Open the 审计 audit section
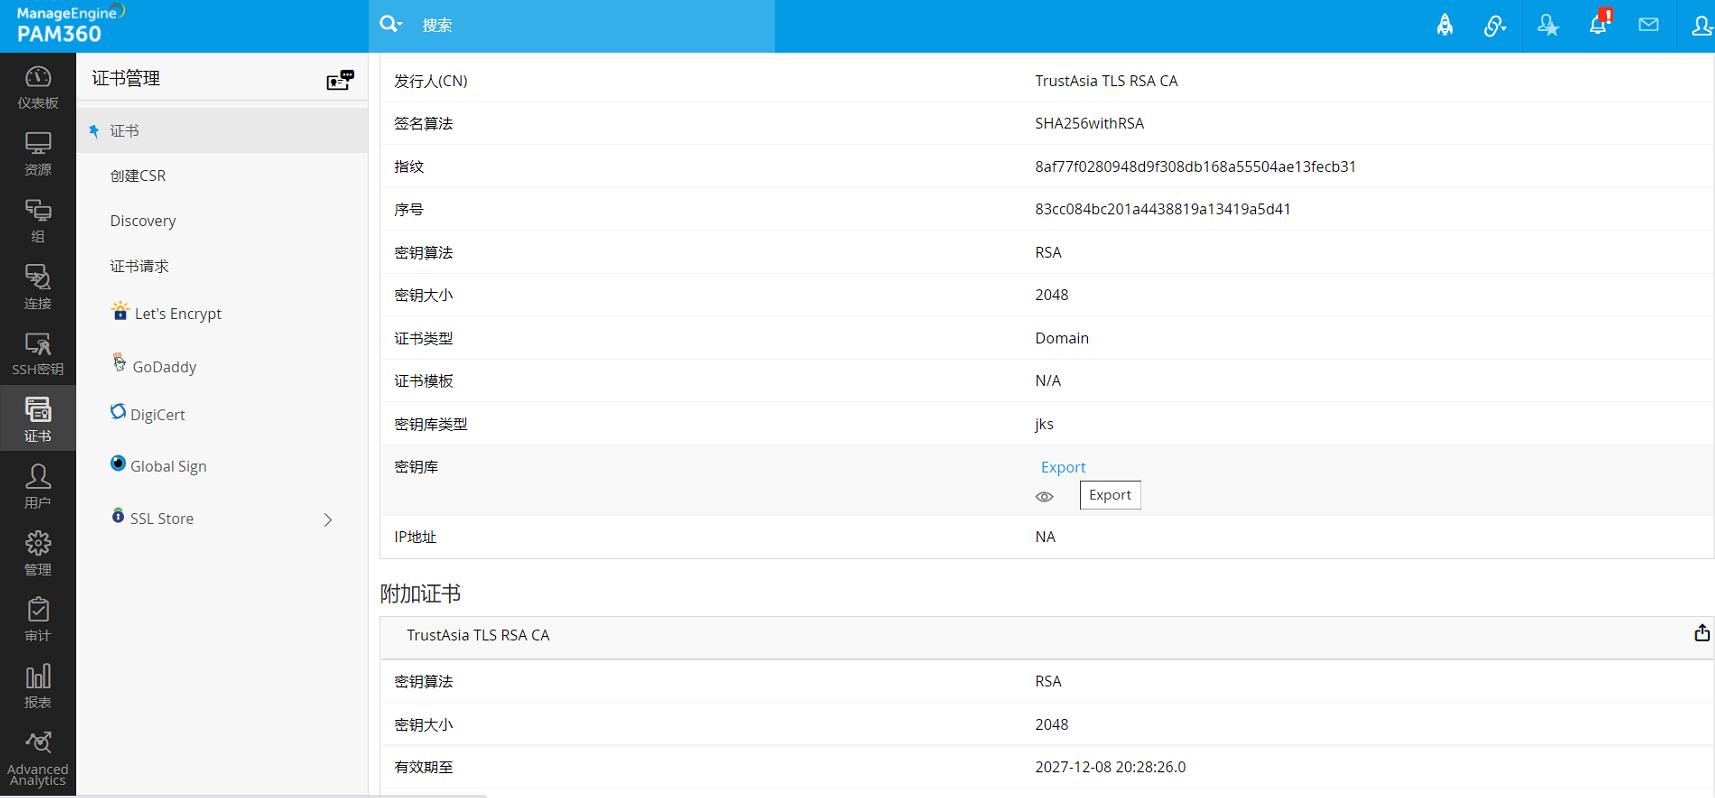The height and width of the screenshot is (798, 1715). pos(38,619)
